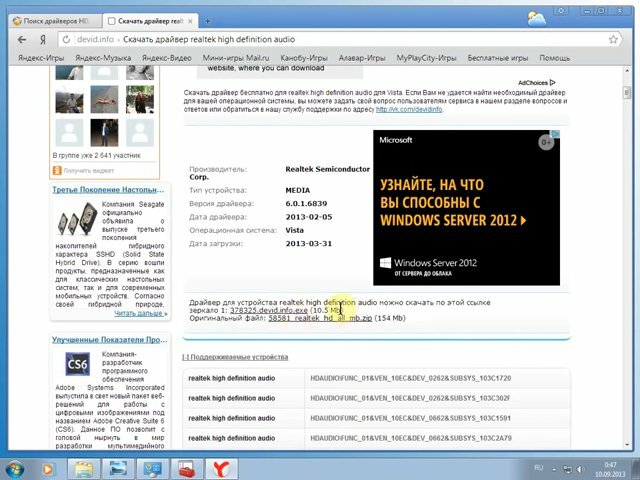Screen dimensions: 640x480
Task: Collapse the 'Поддерживаемые устройства' list
Action: [x=235, y=357]
